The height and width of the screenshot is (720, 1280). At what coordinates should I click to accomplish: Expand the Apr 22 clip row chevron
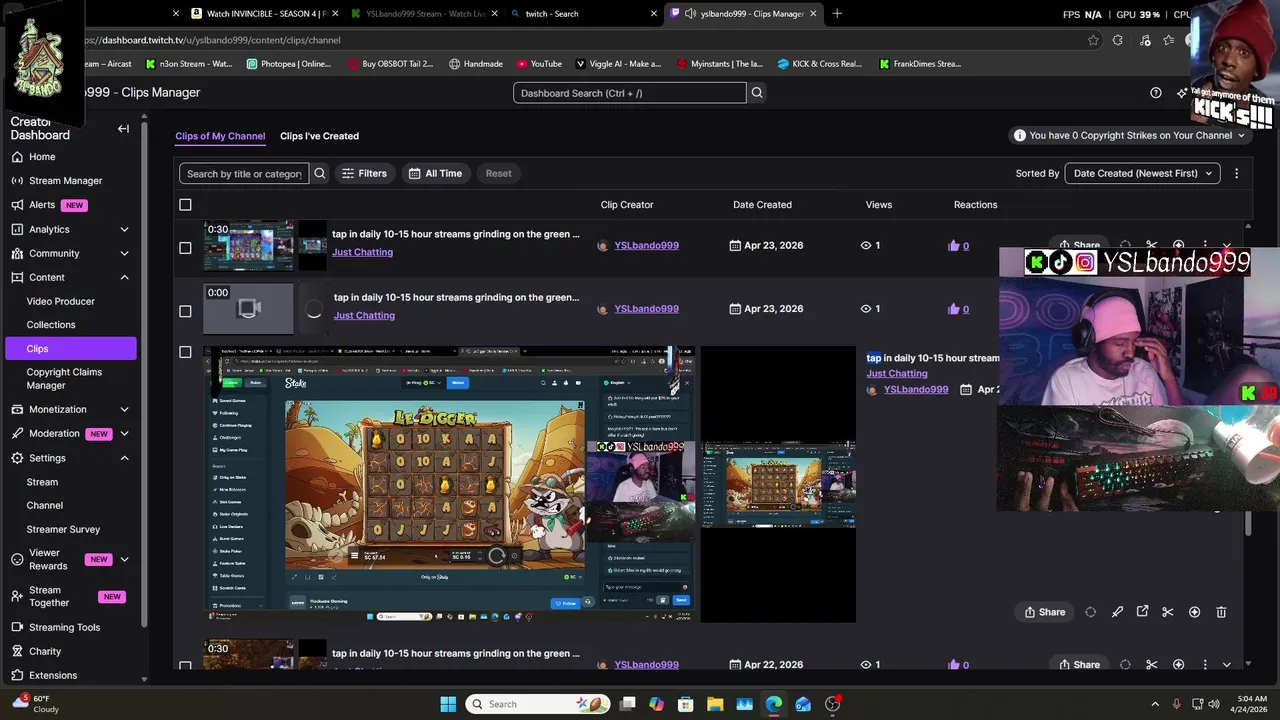pyautogui.click(x=1227, y=664)
